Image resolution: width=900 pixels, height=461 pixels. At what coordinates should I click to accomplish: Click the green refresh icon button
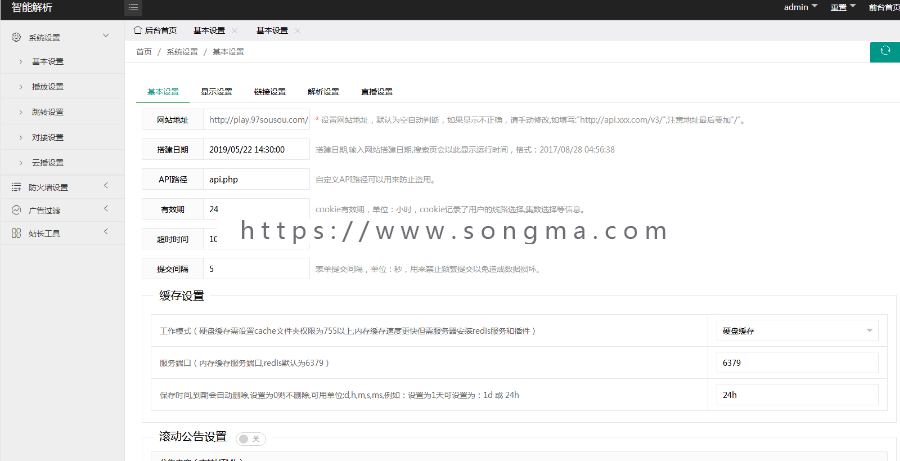[x=885, y=52]
